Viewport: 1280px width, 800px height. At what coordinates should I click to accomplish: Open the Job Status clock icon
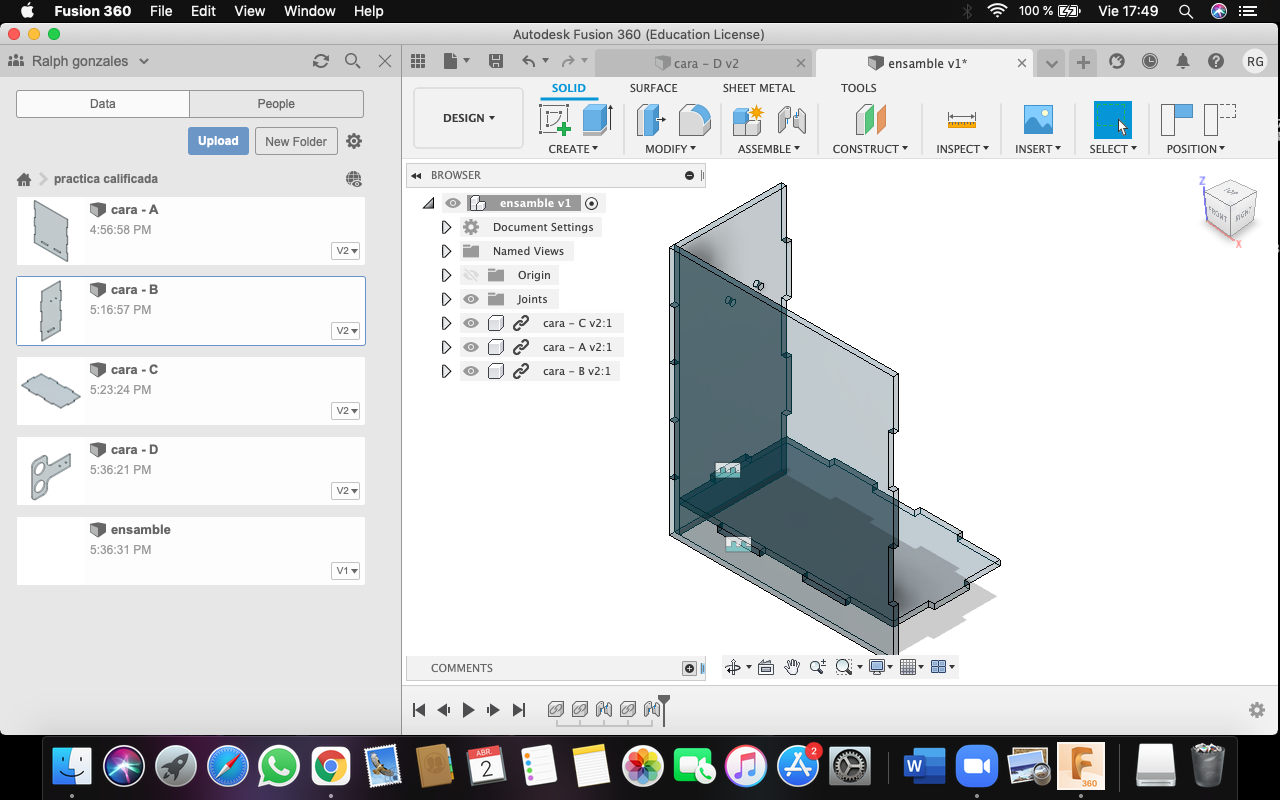(1150, 62)
